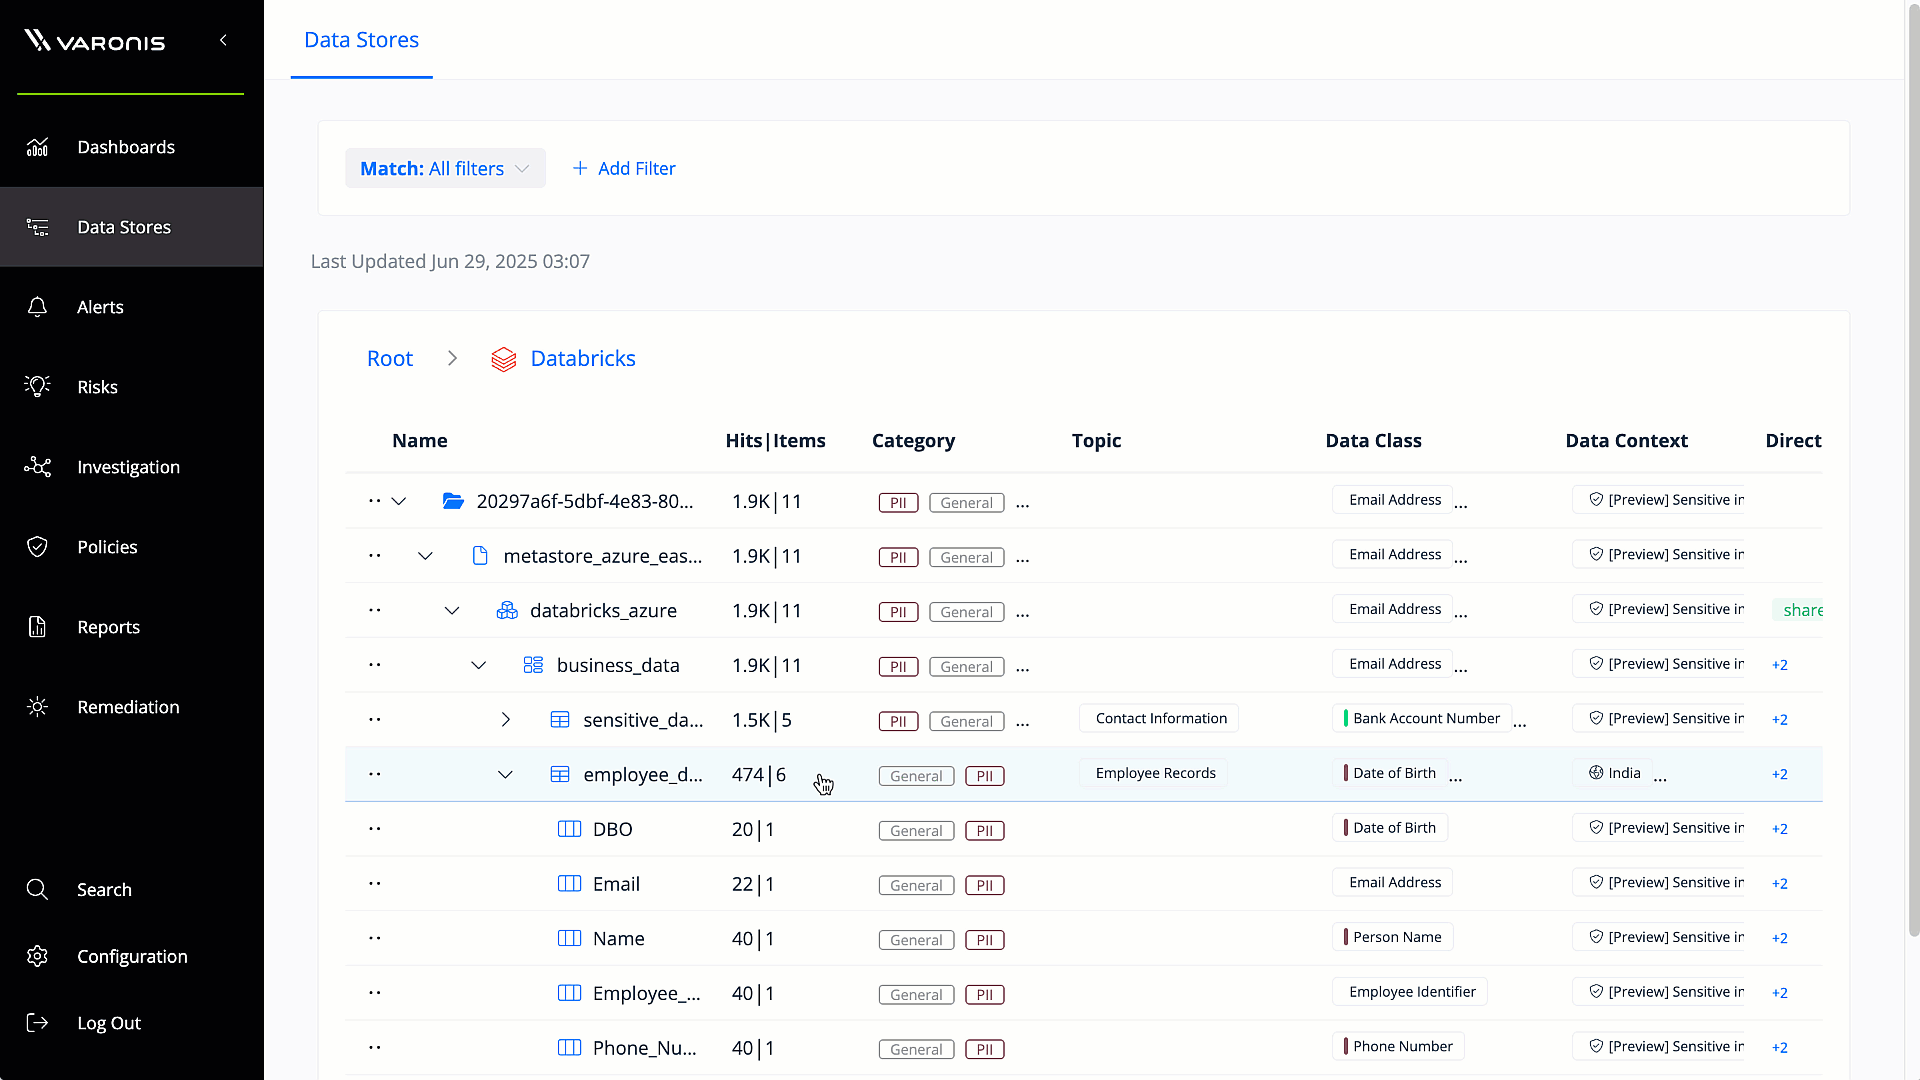
Task: Click the Risks lightbulb icon
Action: pyautogui.click(x=37, y=387)
